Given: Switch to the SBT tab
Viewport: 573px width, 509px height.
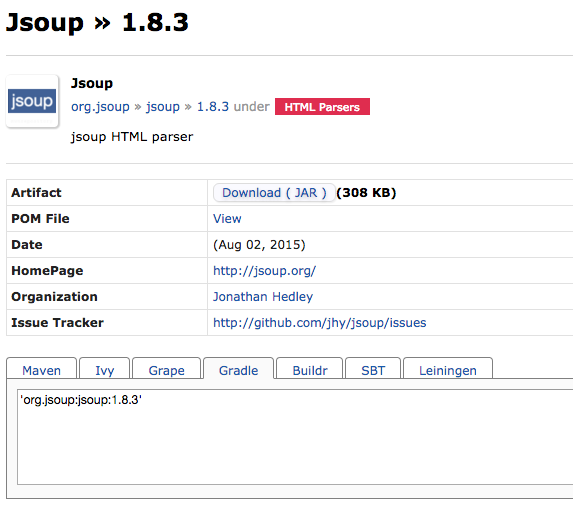Looking at the screenshot, I should (x=373, y=369).
